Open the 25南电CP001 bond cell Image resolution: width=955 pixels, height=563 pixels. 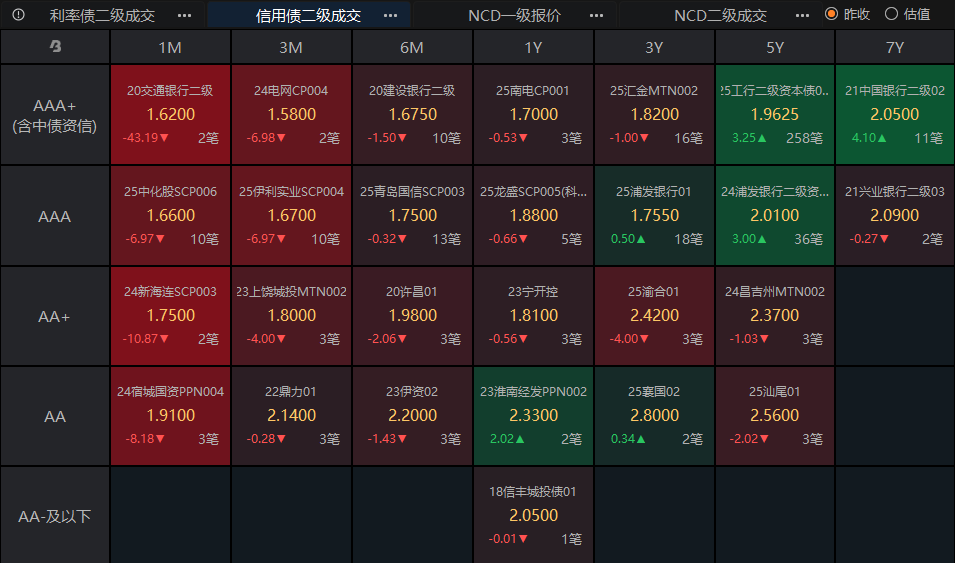[533, 115]
